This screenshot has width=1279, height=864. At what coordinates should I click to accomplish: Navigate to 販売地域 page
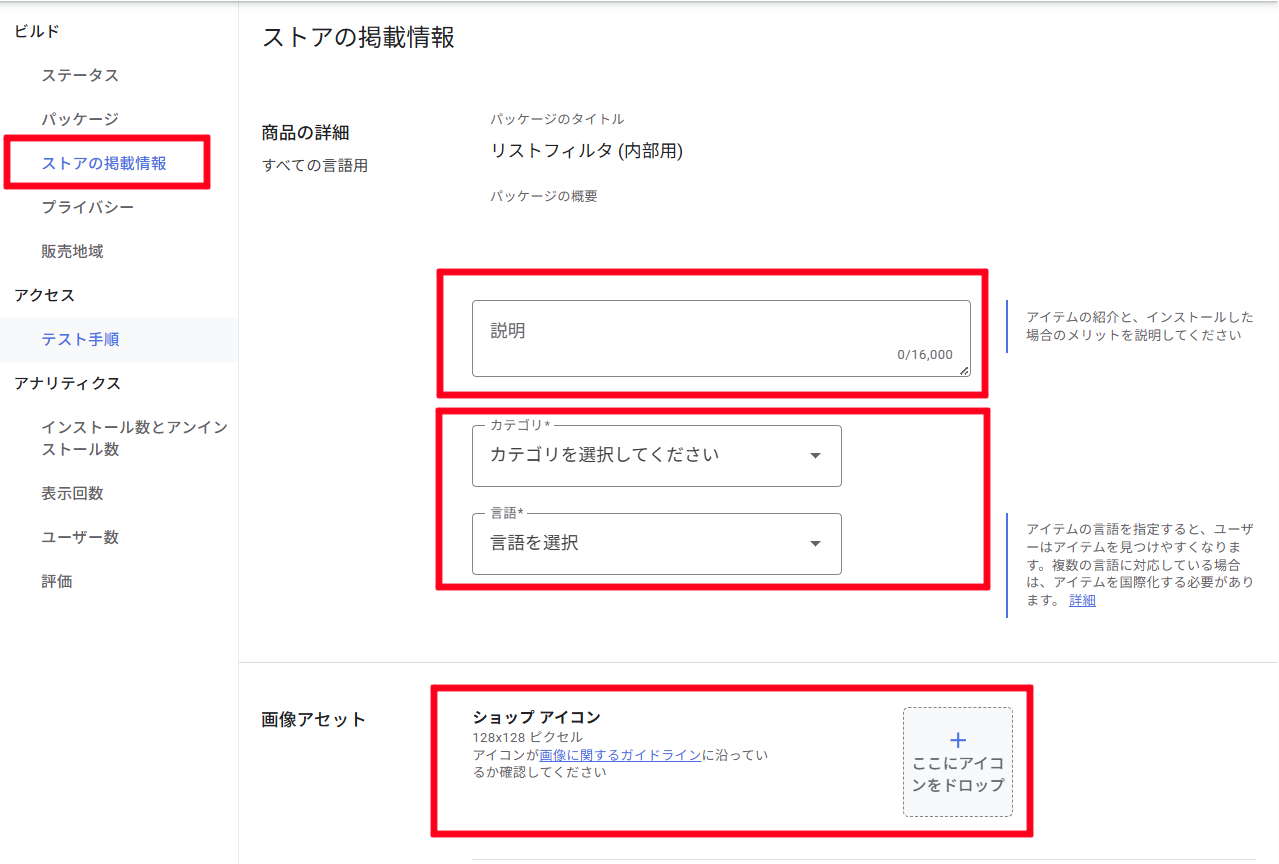(72, 251)
